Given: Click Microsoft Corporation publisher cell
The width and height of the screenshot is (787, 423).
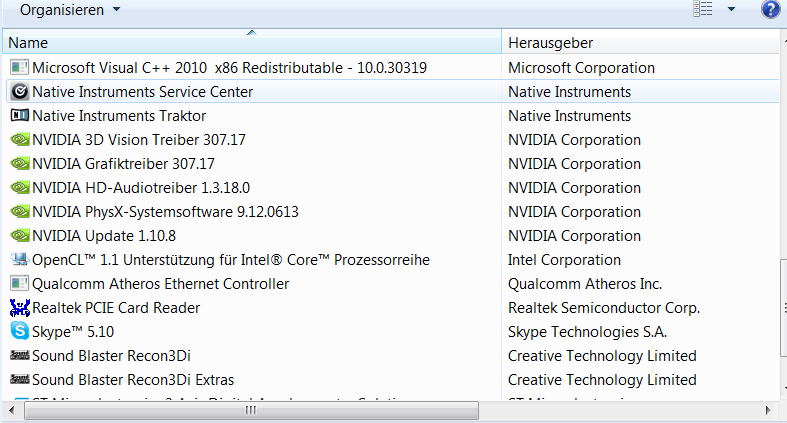Looking at the screenshot, I should point(581,68).
